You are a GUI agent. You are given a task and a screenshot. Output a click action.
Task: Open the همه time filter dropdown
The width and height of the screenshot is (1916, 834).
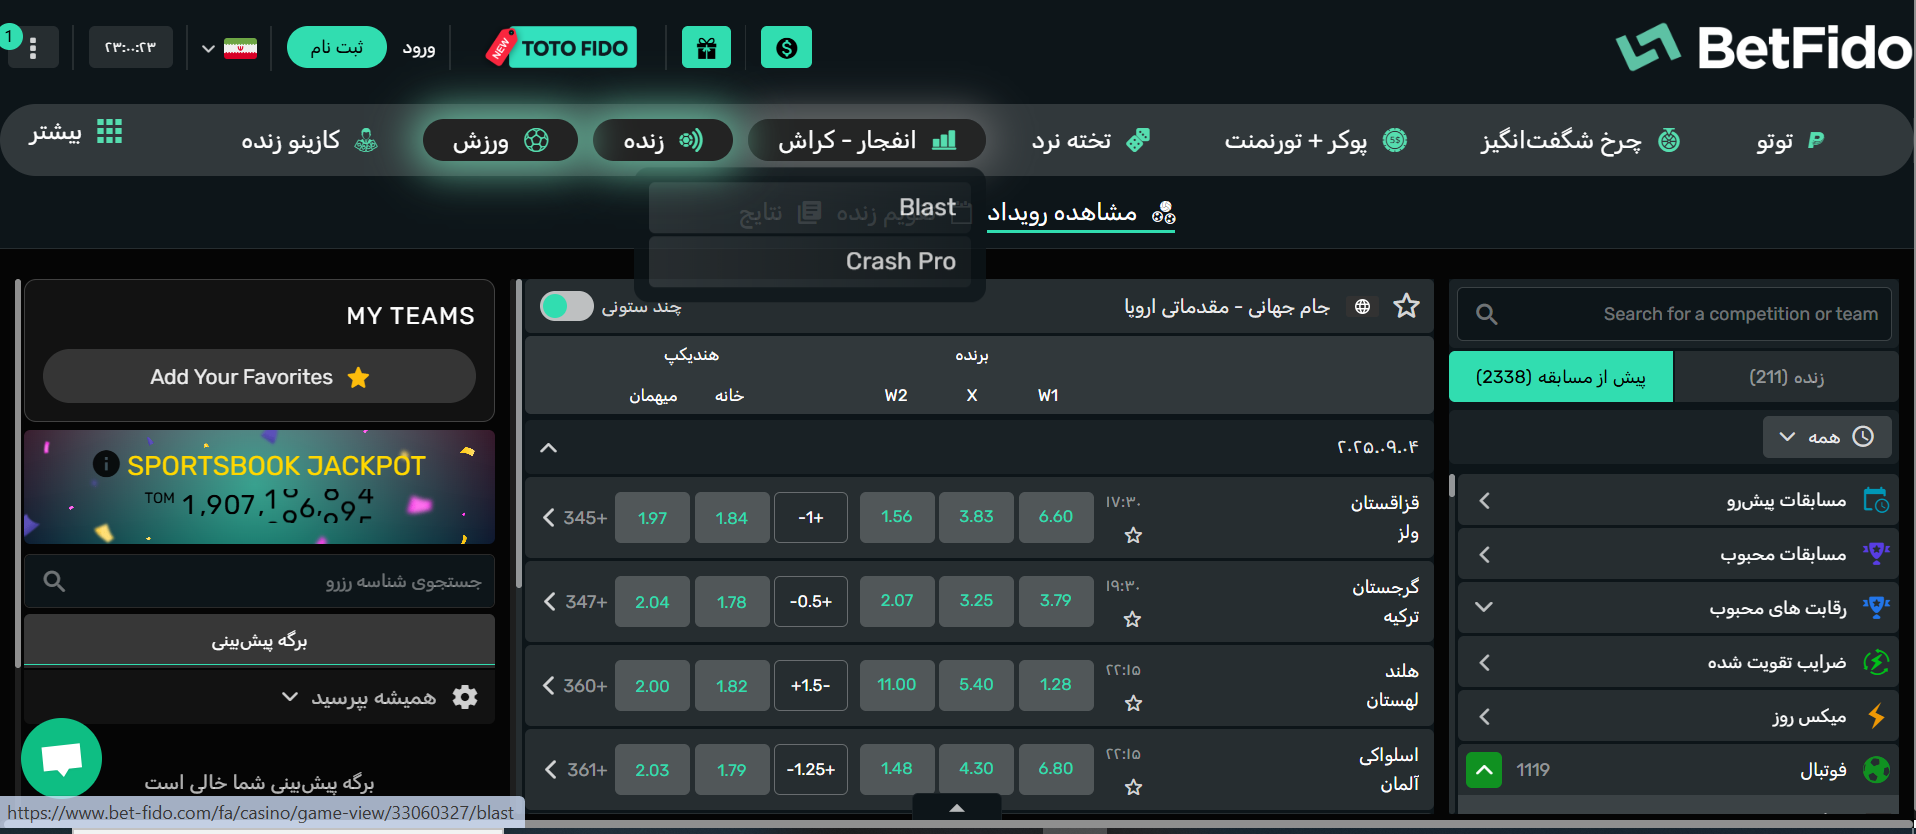(x=1827, y=437)
